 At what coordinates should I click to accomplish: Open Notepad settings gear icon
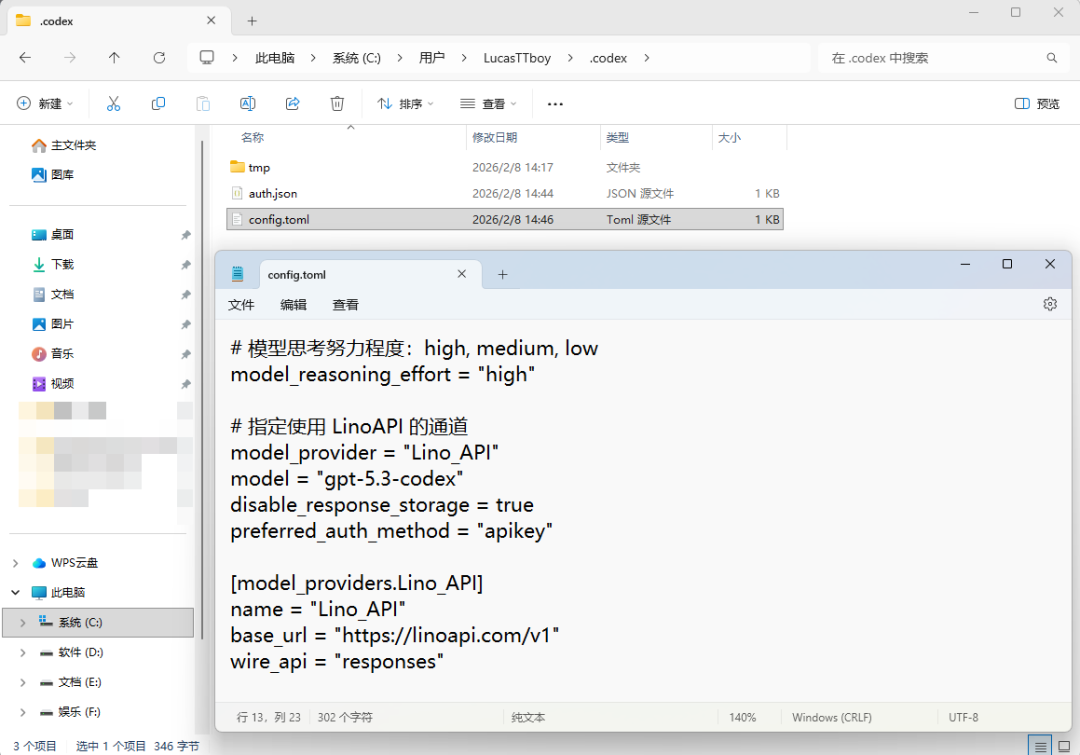tap(1050, 304)
